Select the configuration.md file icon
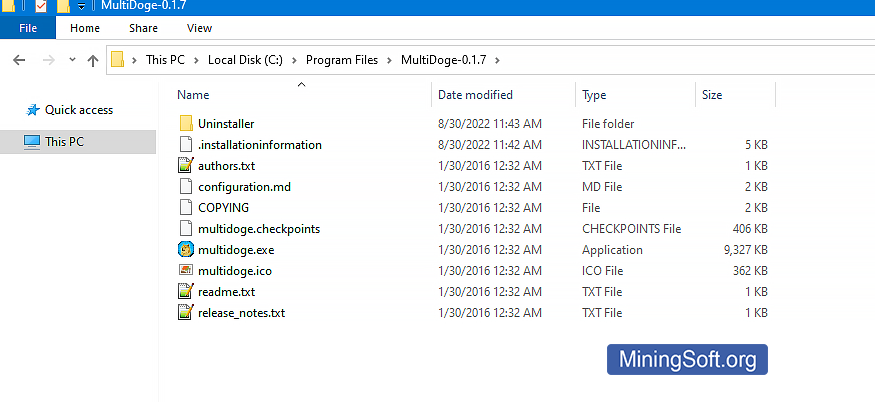 pos(186,186)
